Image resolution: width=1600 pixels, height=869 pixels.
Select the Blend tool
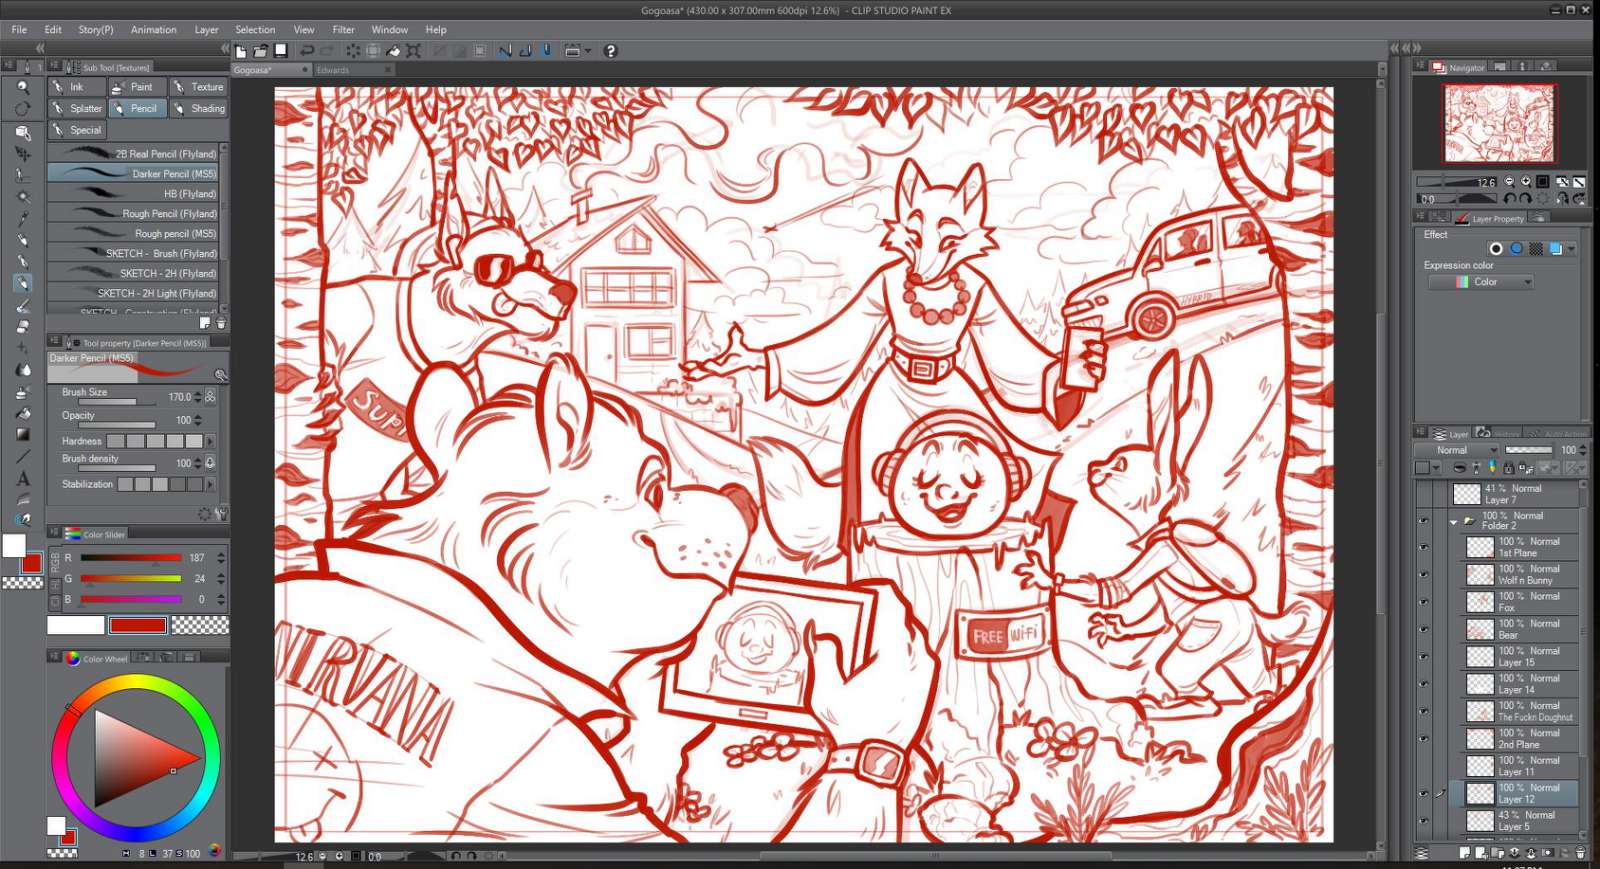coord(22,370)
